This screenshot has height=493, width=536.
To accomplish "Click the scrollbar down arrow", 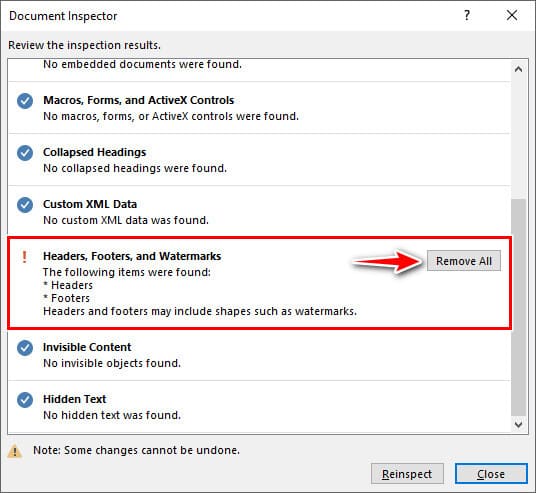I will 519,425.
